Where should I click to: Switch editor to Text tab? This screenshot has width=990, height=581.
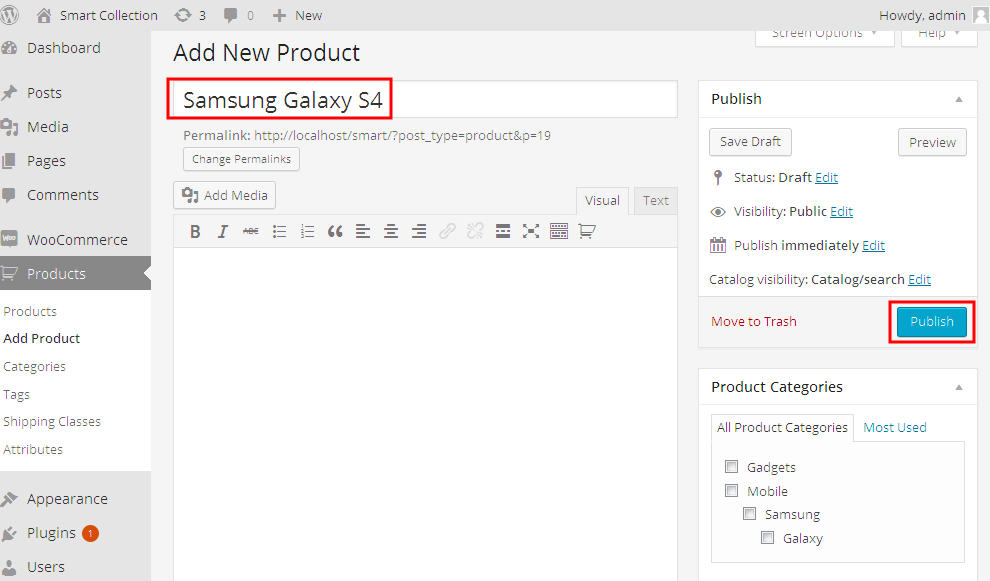(655, 200)
